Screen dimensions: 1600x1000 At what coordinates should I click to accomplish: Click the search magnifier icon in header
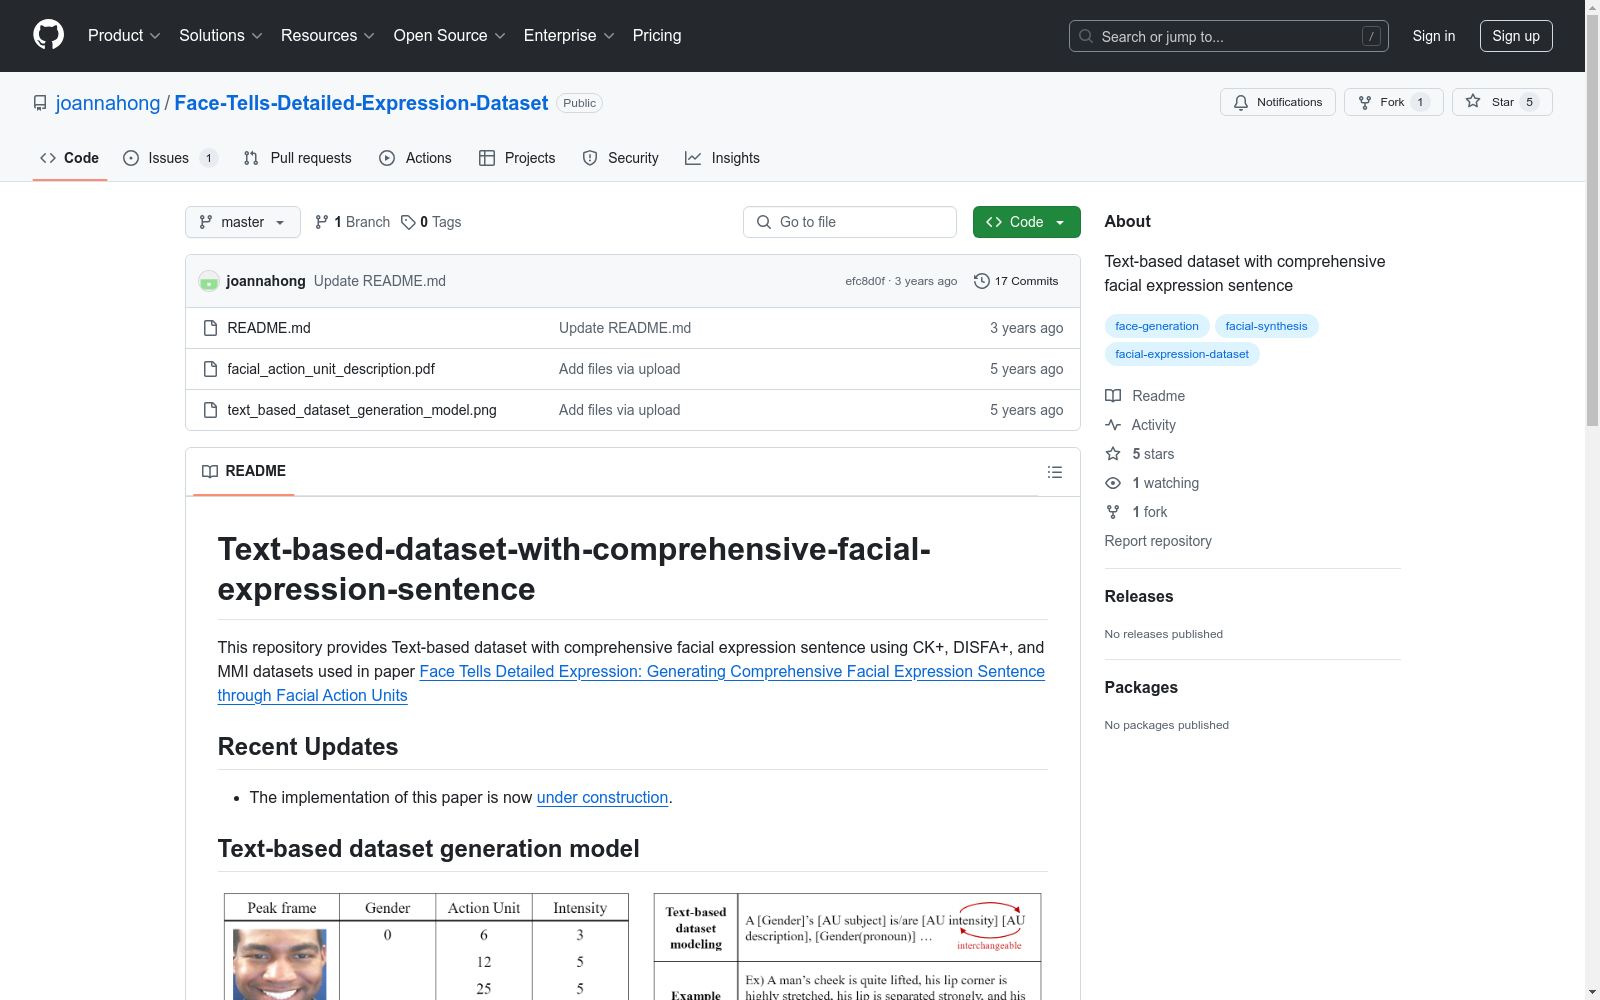[x=1086, y=36]
